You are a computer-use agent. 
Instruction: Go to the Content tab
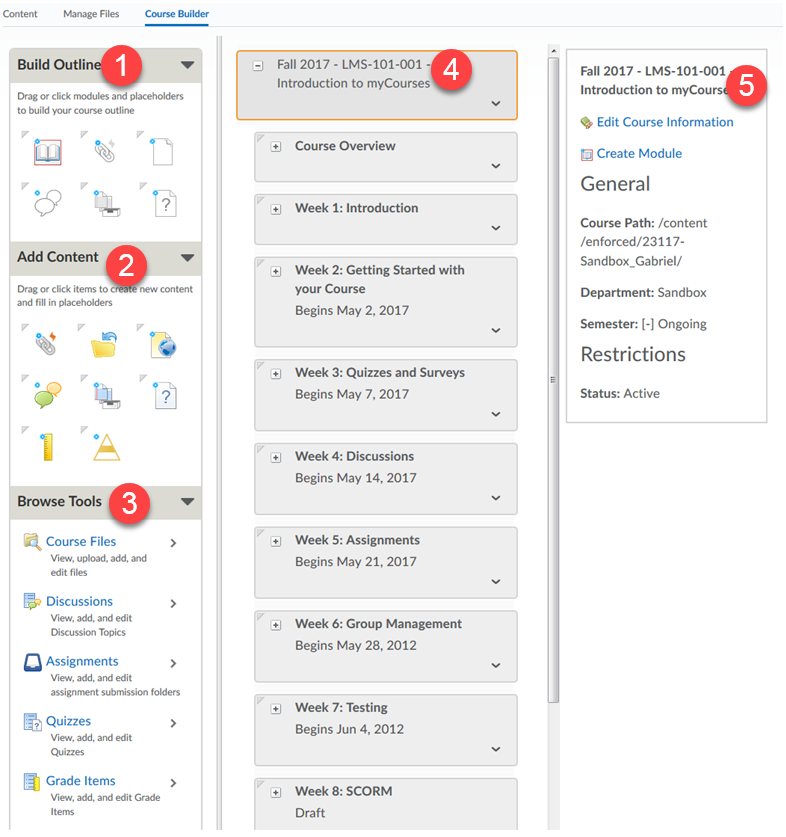(x=20, y=14)
